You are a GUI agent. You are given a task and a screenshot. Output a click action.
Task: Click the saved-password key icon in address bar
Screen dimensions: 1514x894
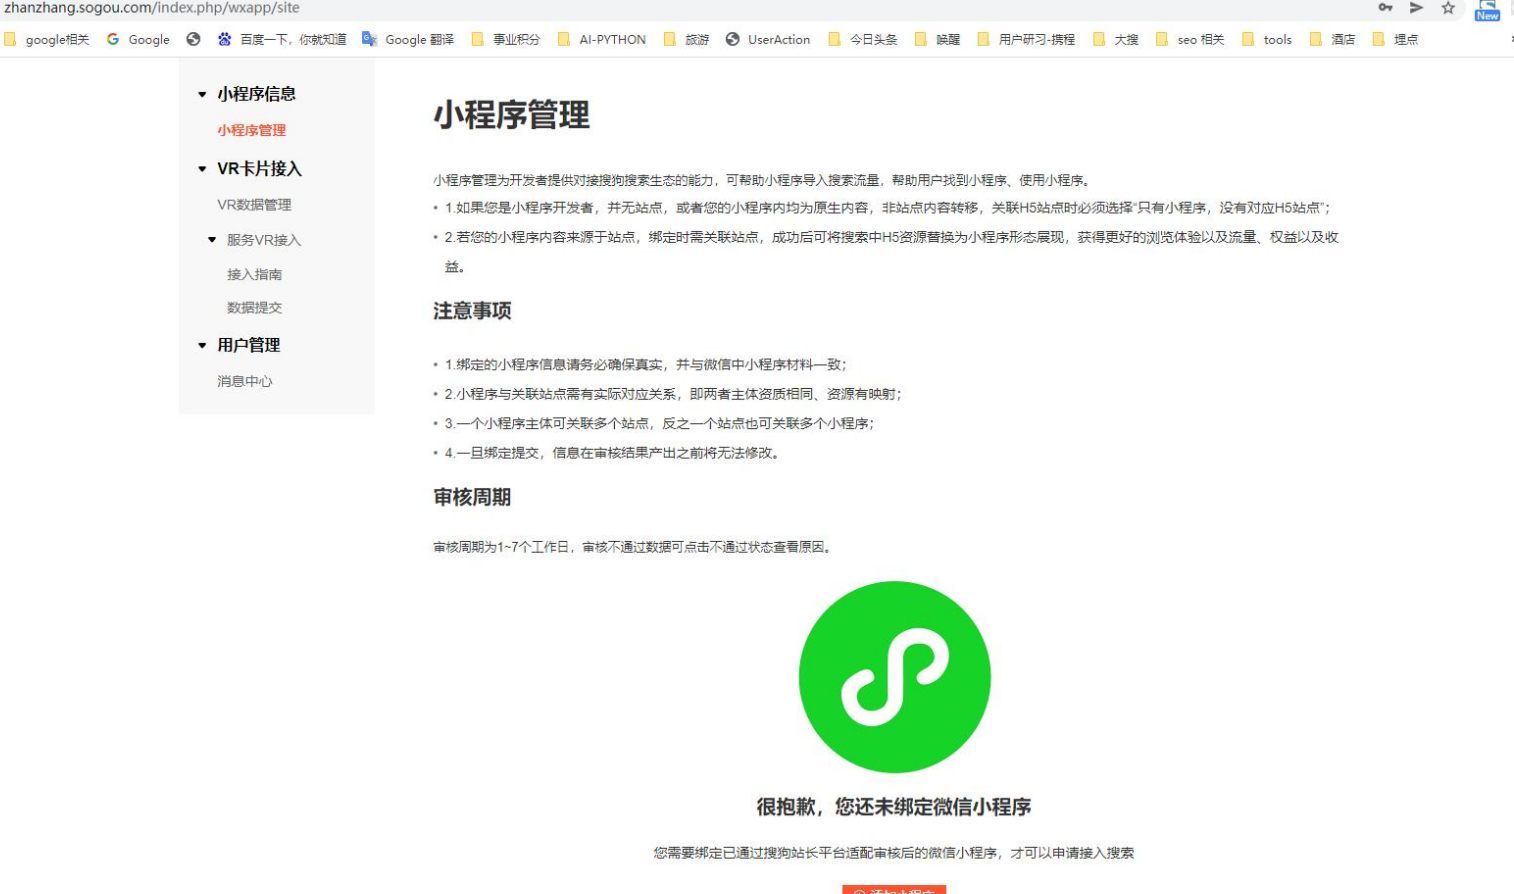click(x=1385, y=8)
